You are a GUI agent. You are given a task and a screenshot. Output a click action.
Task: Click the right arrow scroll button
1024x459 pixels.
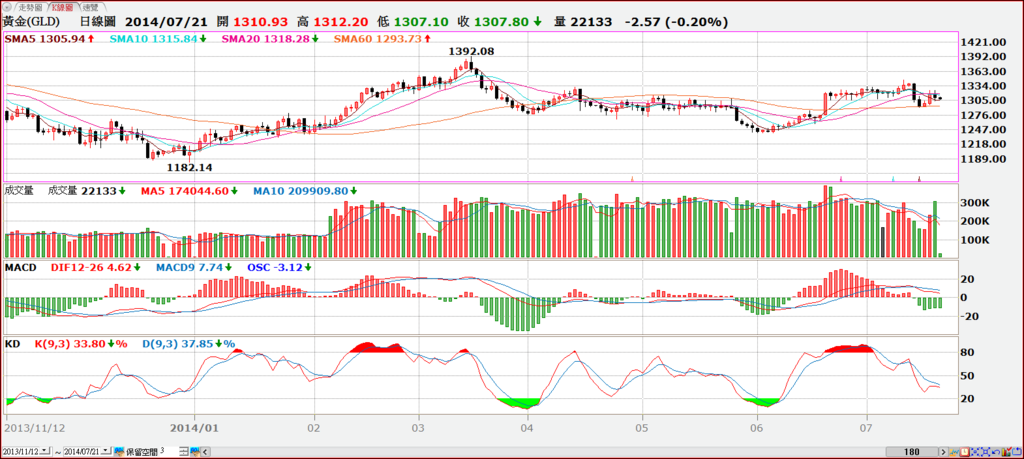tap(944, 452)
